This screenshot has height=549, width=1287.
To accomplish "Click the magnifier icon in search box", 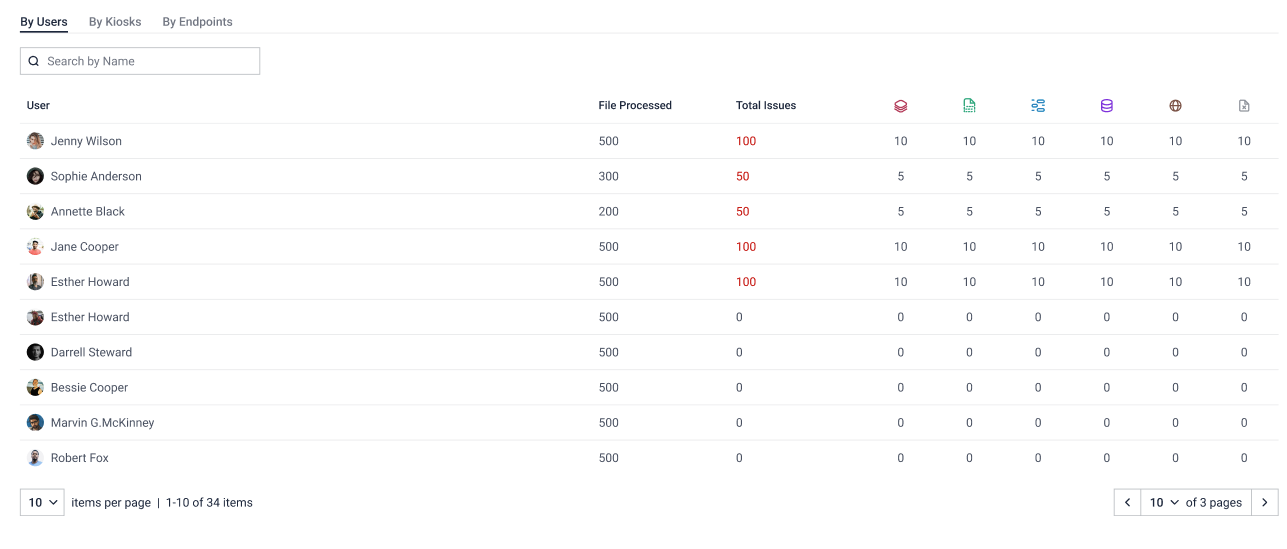I will tap(34, 61).
